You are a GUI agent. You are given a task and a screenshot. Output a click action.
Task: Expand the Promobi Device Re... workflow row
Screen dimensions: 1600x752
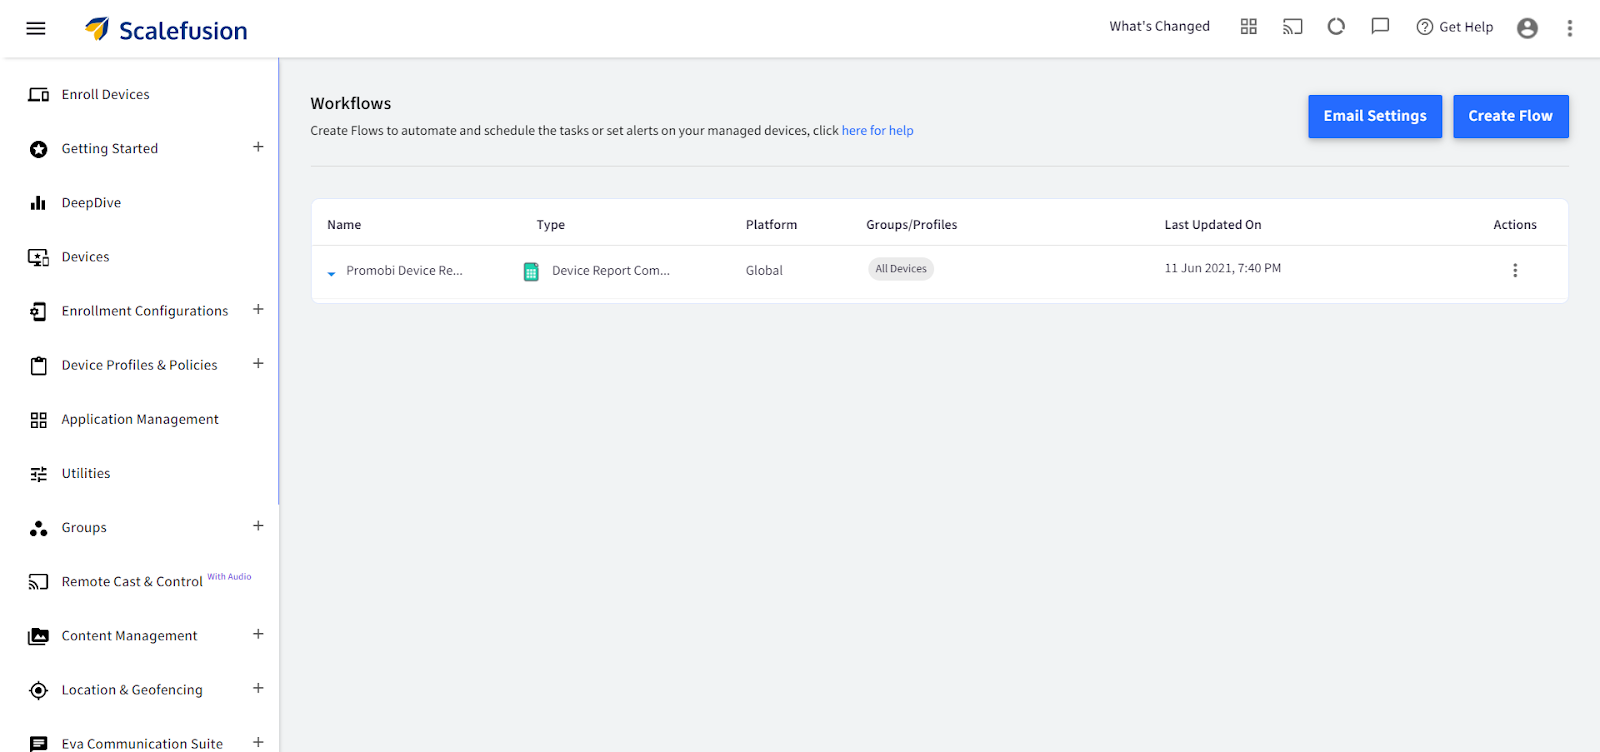[331, 273]
